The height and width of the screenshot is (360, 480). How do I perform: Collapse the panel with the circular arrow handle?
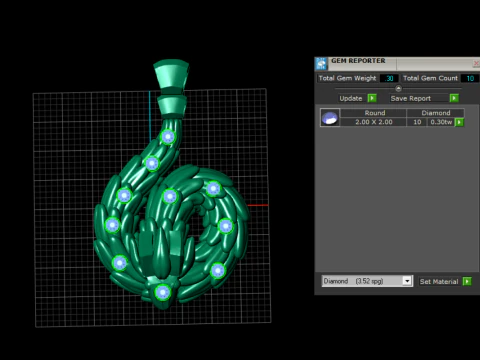click(398, 88)
